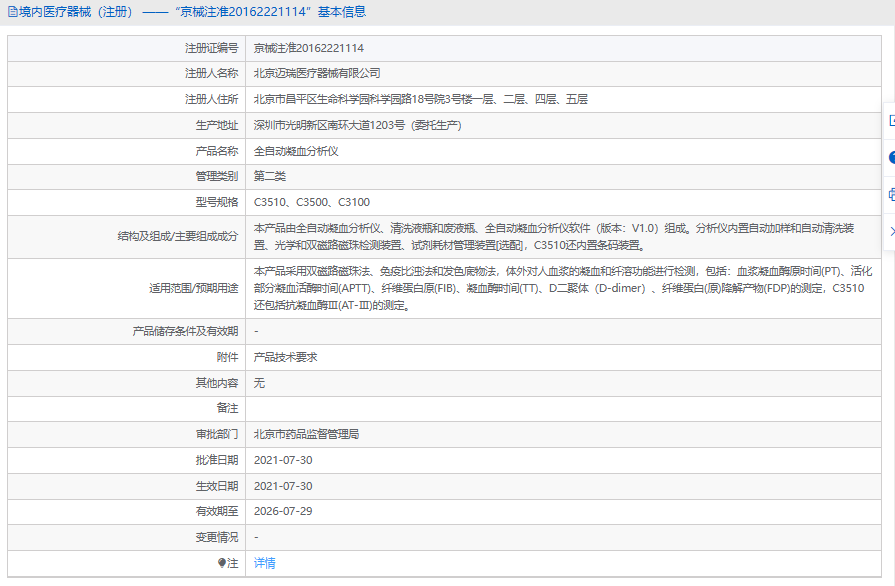The height and width of the screenshot is (586, 895).
Task: Open the 详情 link in the 注 row
Action: [264, 563]
